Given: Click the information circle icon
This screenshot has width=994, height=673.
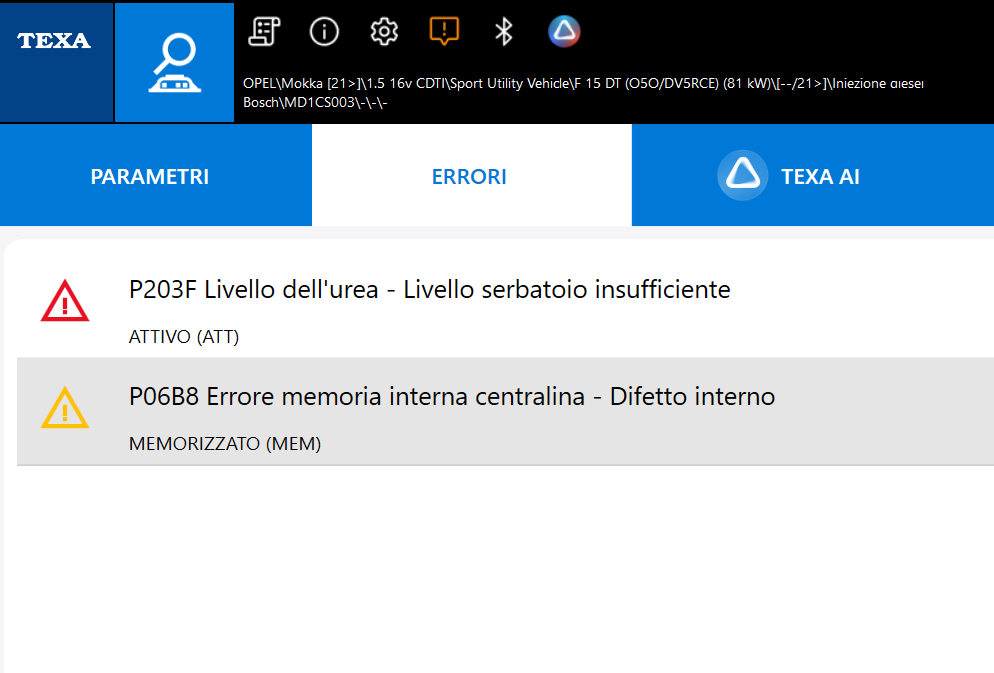Looking at the screenshot, I should click(324, 32).
